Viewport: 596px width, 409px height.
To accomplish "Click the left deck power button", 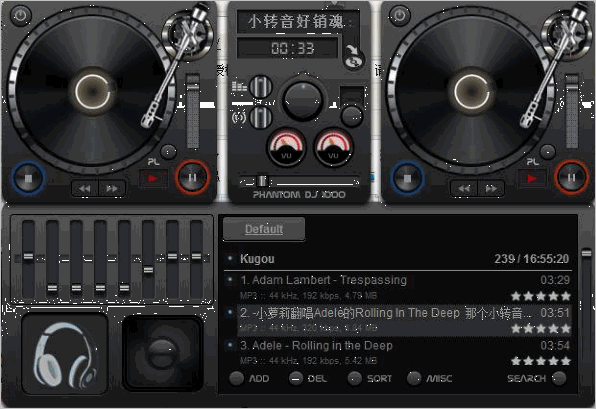I will [20, 16].
